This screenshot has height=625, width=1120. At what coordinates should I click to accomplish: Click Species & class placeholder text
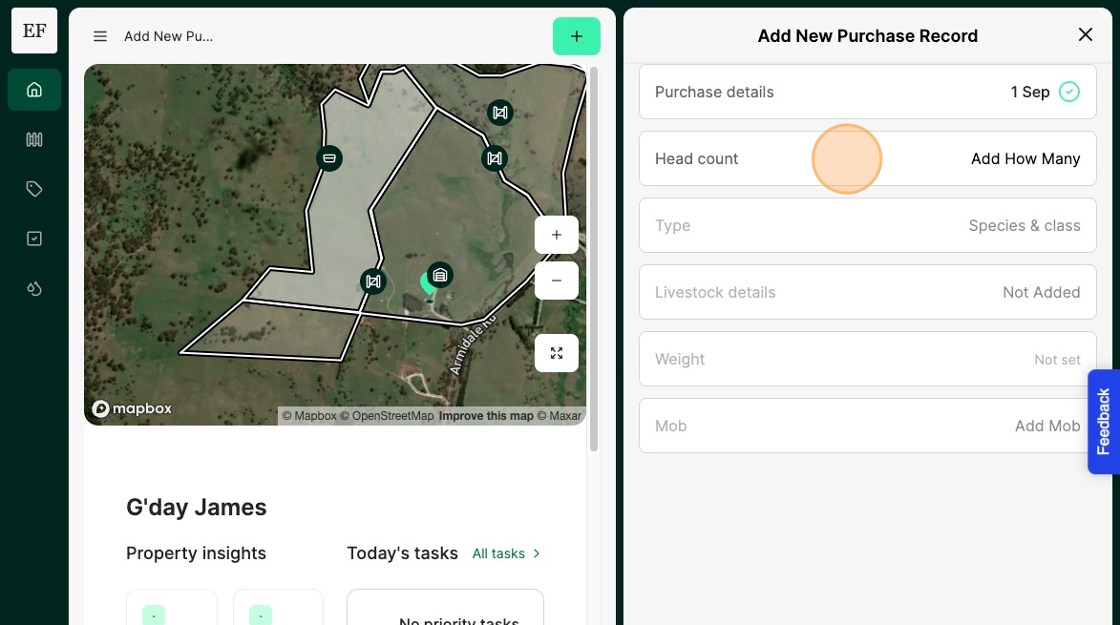point(1024,226)
